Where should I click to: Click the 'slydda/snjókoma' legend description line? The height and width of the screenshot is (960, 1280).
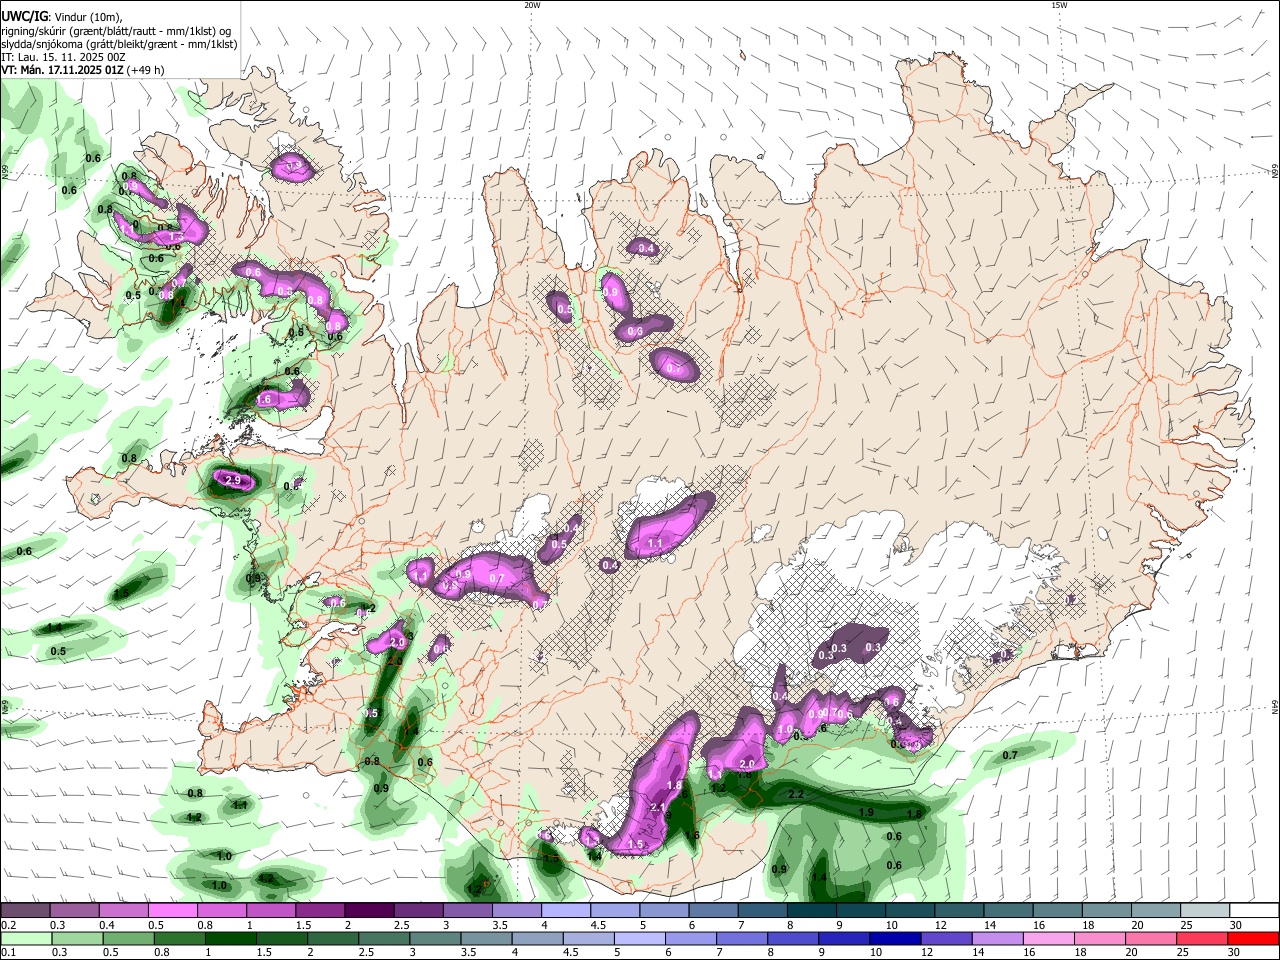(x=119, y=44)
